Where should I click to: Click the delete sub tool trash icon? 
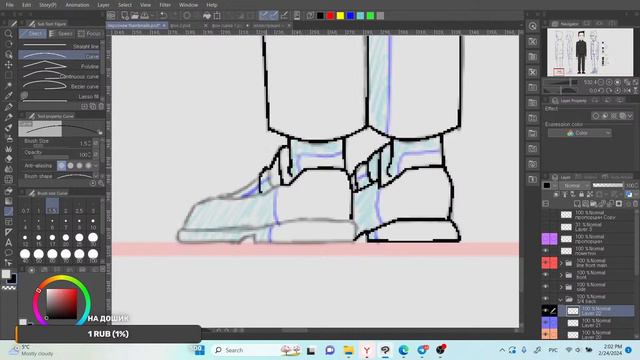pyautogui.click(x=101, y=107)
